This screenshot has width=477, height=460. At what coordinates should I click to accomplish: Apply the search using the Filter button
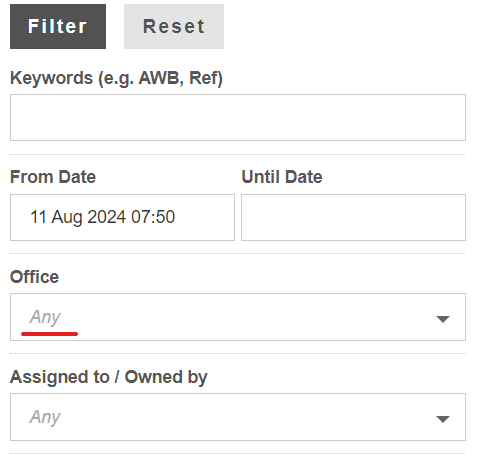click(58, 27)
